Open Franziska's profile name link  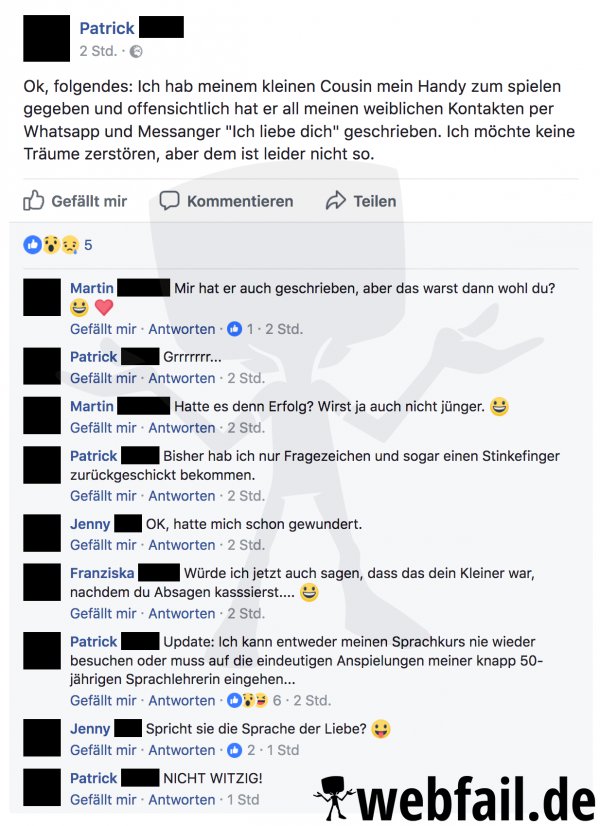(x=102, y=573)
